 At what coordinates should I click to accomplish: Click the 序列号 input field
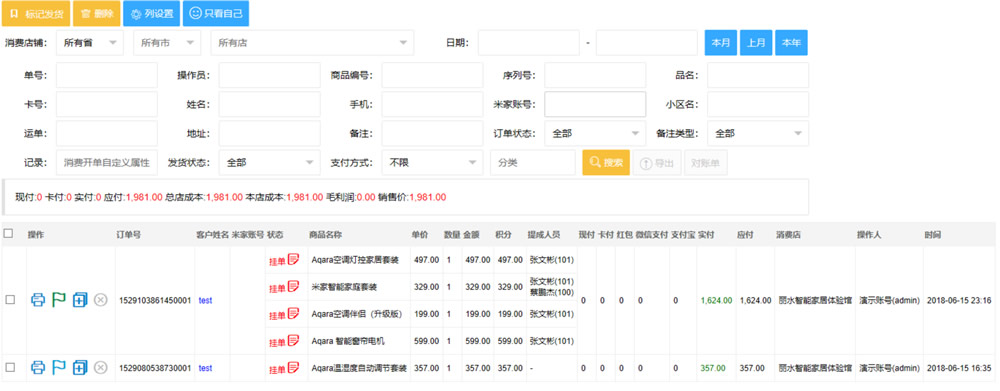click(595, 75)
